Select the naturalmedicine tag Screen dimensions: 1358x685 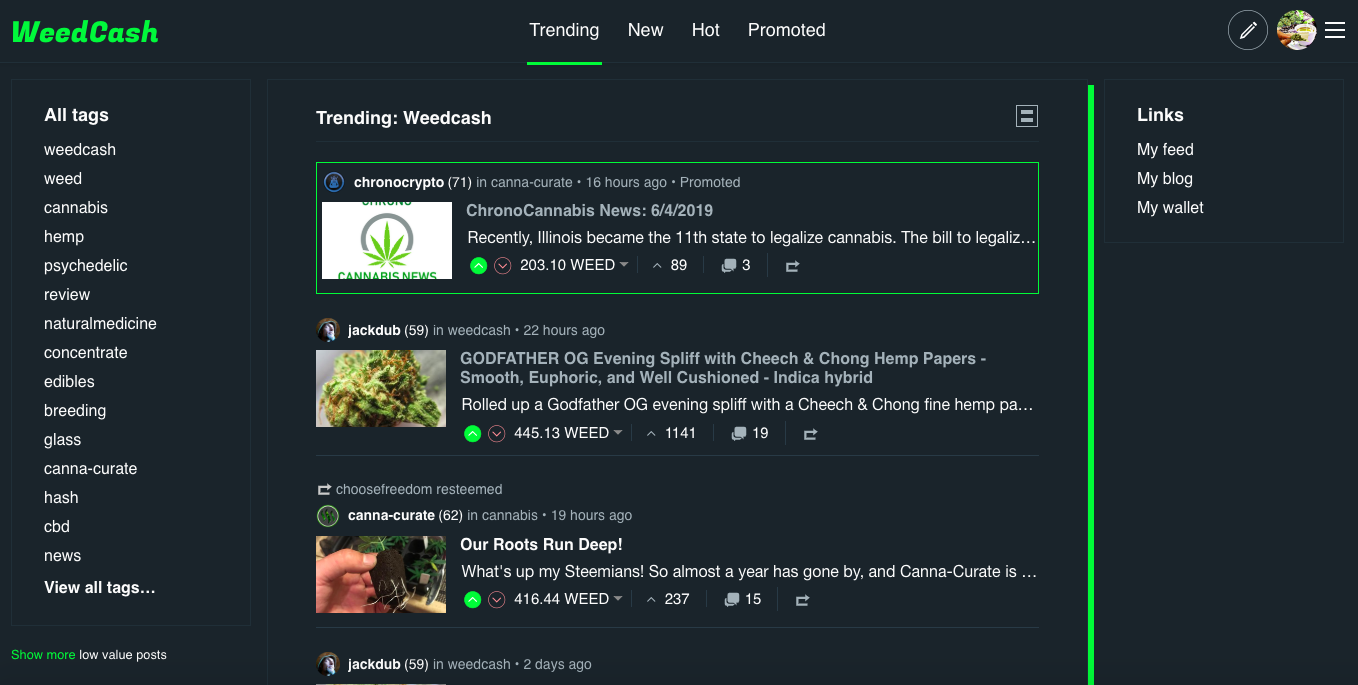pyautogui.click(x=100, y=324)
